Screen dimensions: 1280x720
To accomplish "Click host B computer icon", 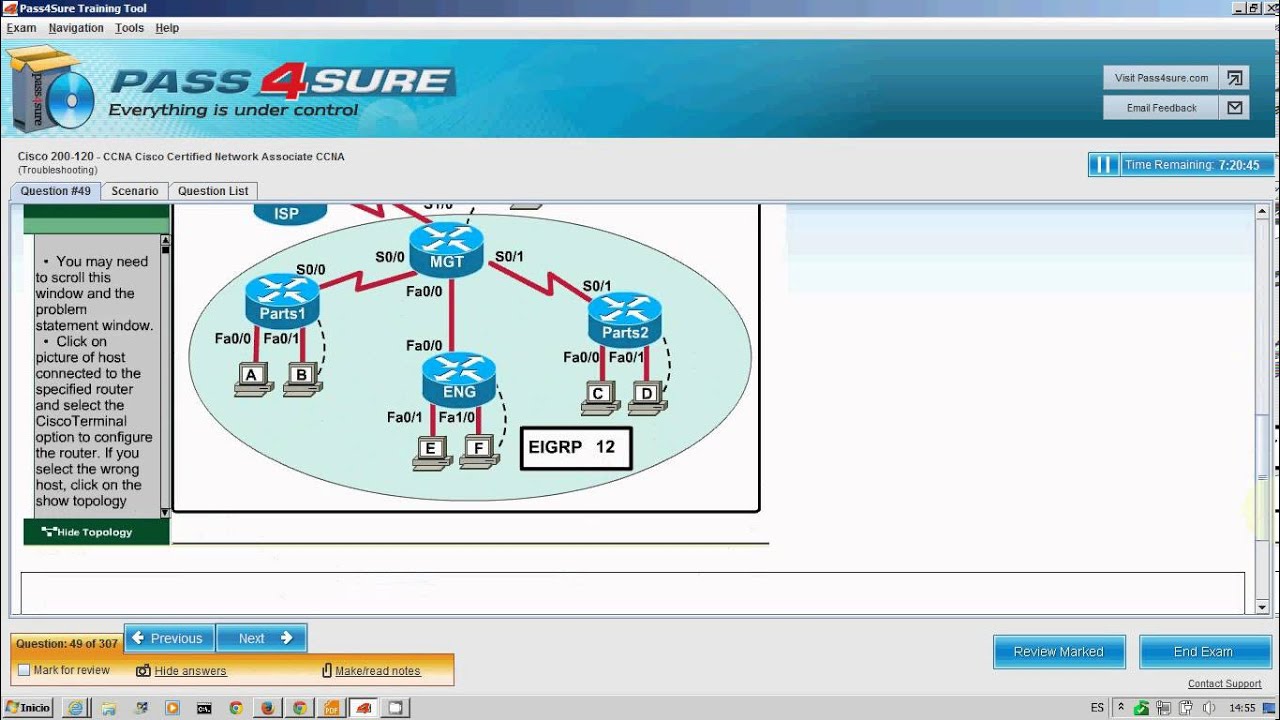I will tap(301, 379).
